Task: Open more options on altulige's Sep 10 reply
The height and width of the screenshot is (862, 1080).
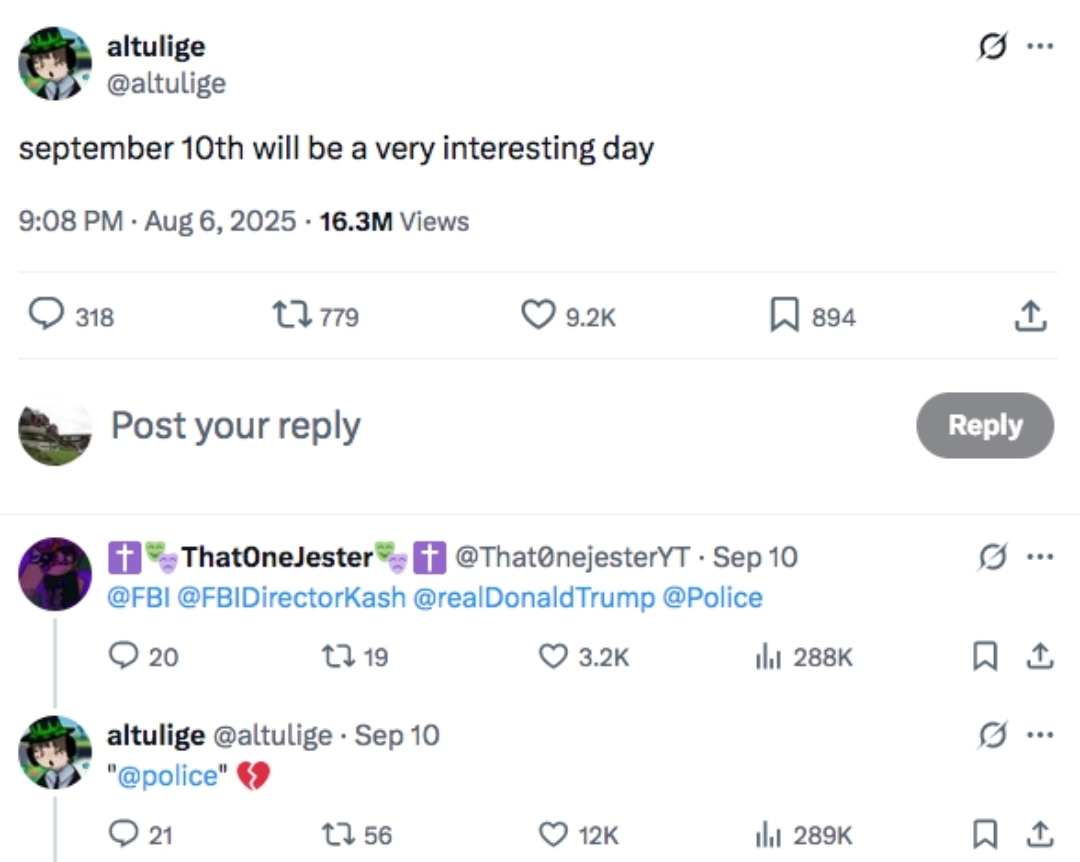Action: point(1040,735)
